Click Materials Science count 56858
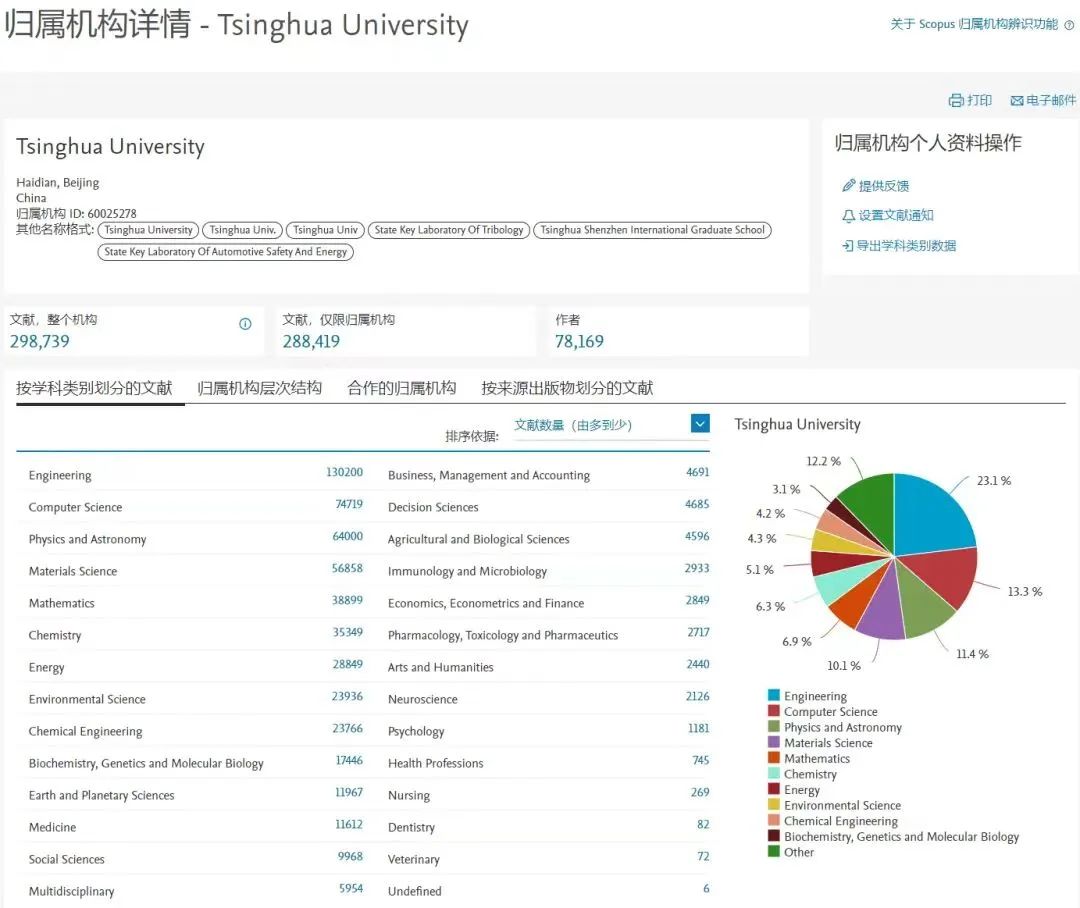This screenshot has height=908, width=1080. pyautogui.click(x=347, y=568)
